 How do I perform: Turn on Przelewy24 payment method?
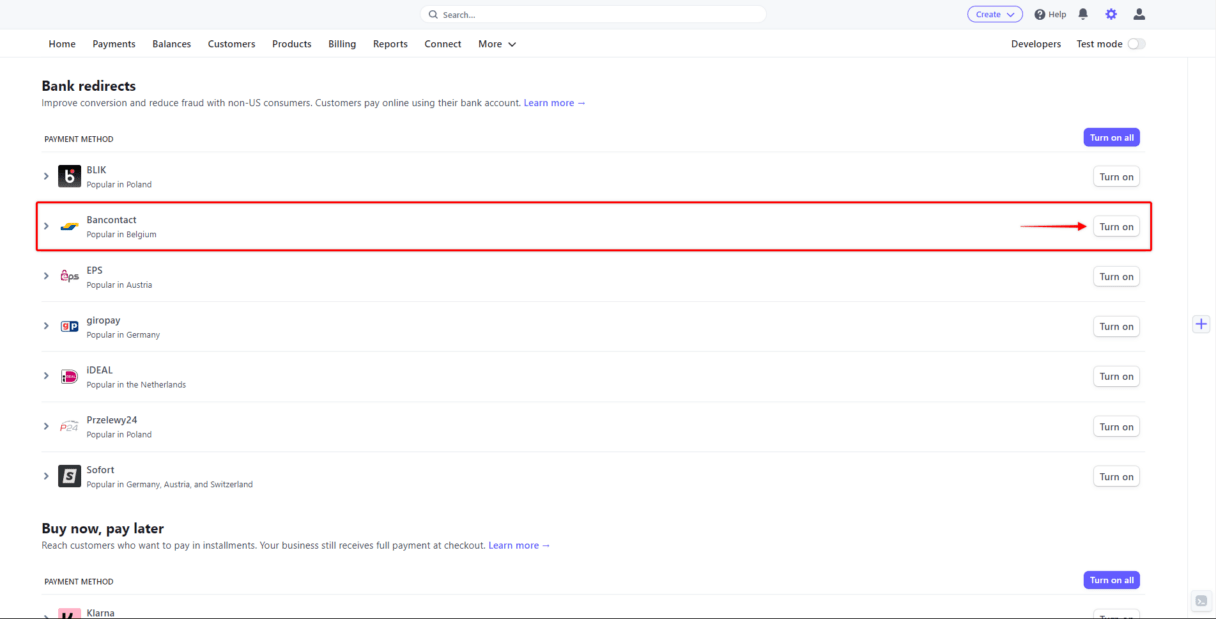coord(1116,427)
